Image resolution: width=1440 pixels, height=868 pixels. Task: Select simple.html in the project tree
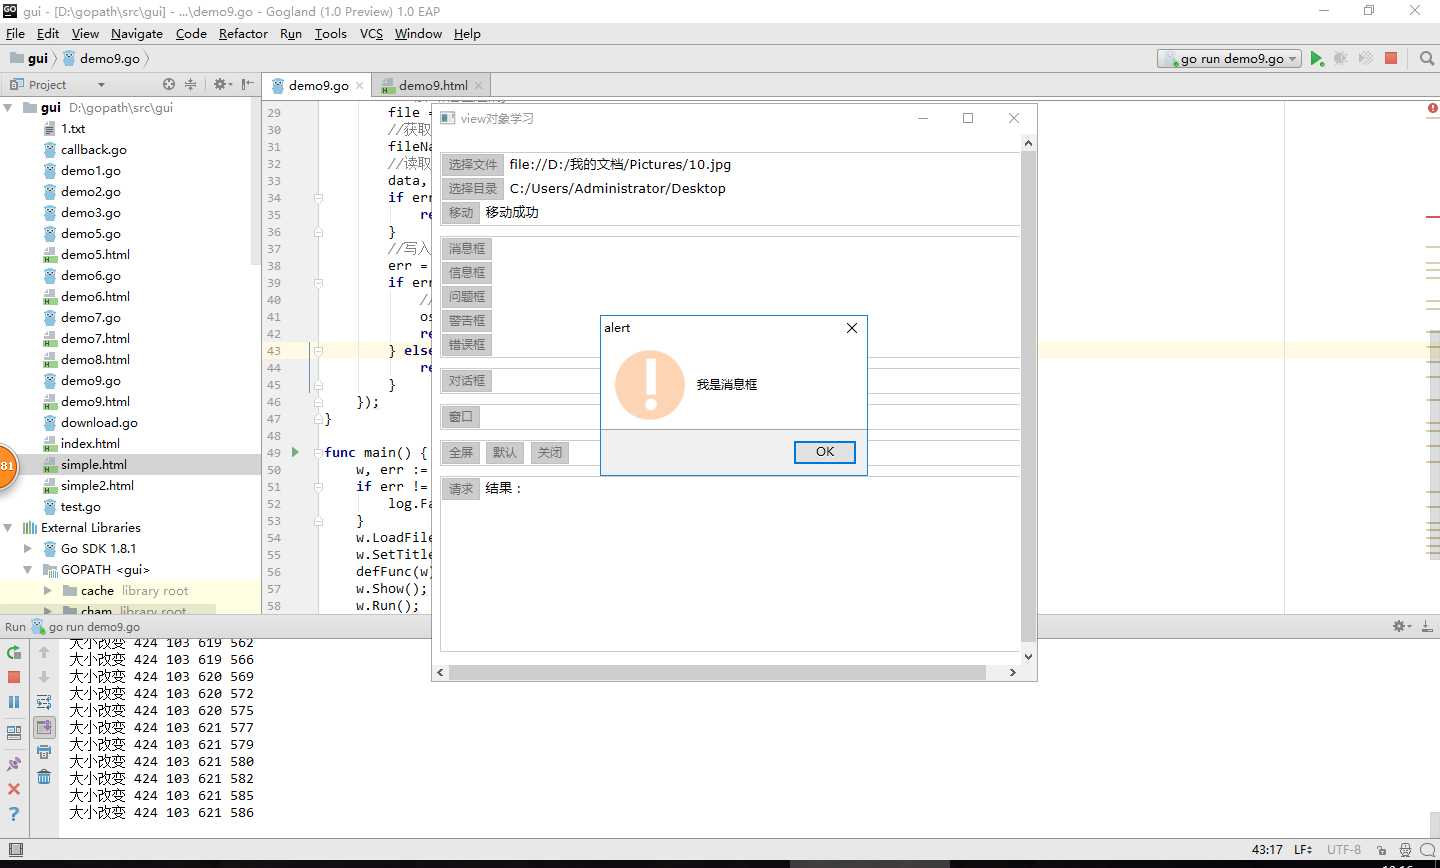[94, 464]
